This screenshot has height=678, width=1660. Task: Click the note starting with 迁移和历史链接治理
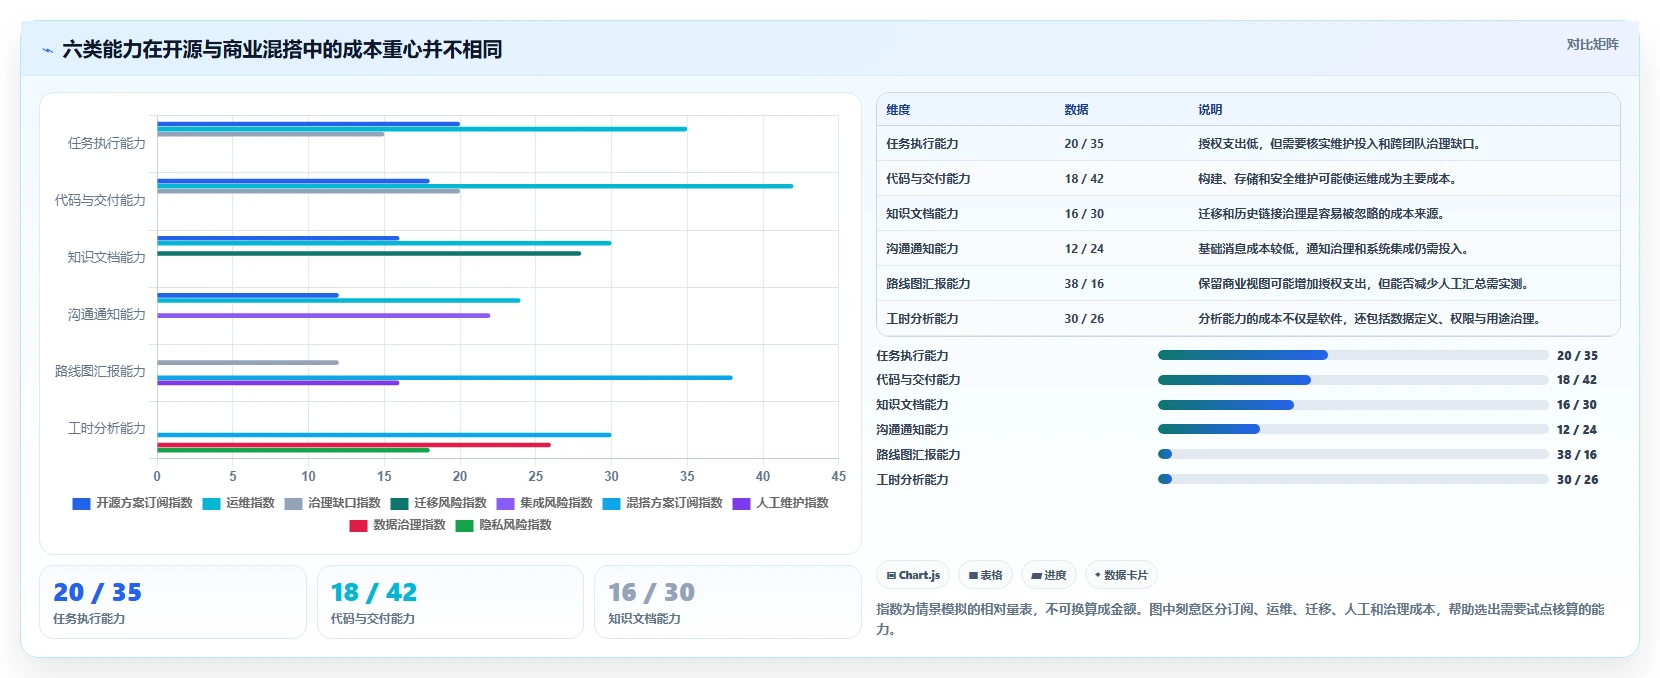[x=1321, y=214]
